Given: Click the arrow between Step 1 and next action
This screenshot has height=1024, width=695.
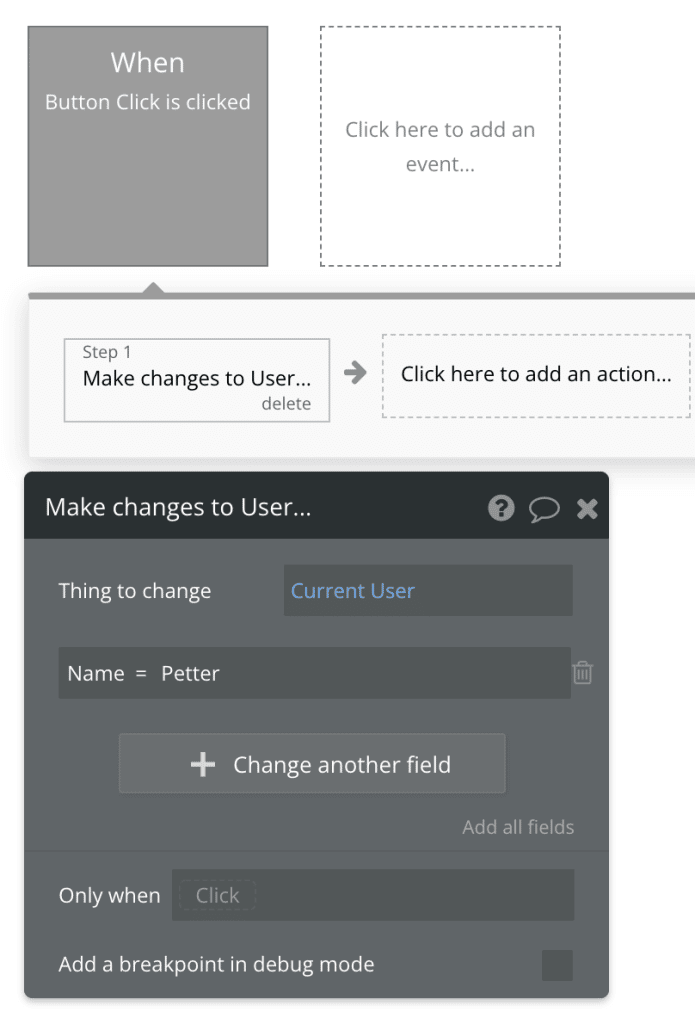Looking at the screenshot, I should (x=356, y=372).
